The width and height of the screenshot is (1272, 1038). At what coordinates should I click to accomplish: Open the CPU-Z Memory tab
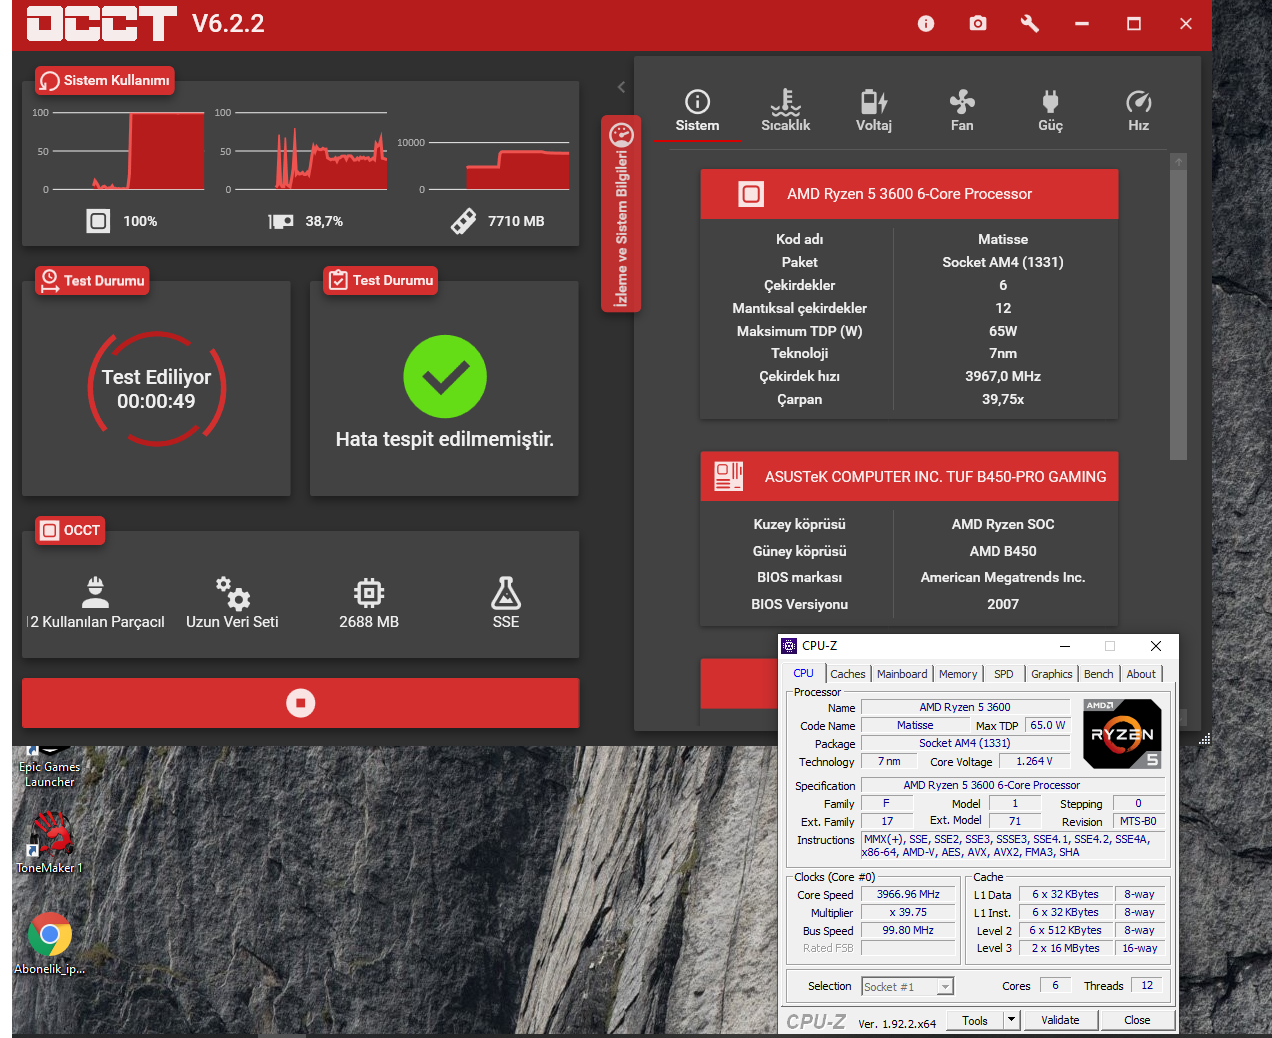click(x=957, y=674)
